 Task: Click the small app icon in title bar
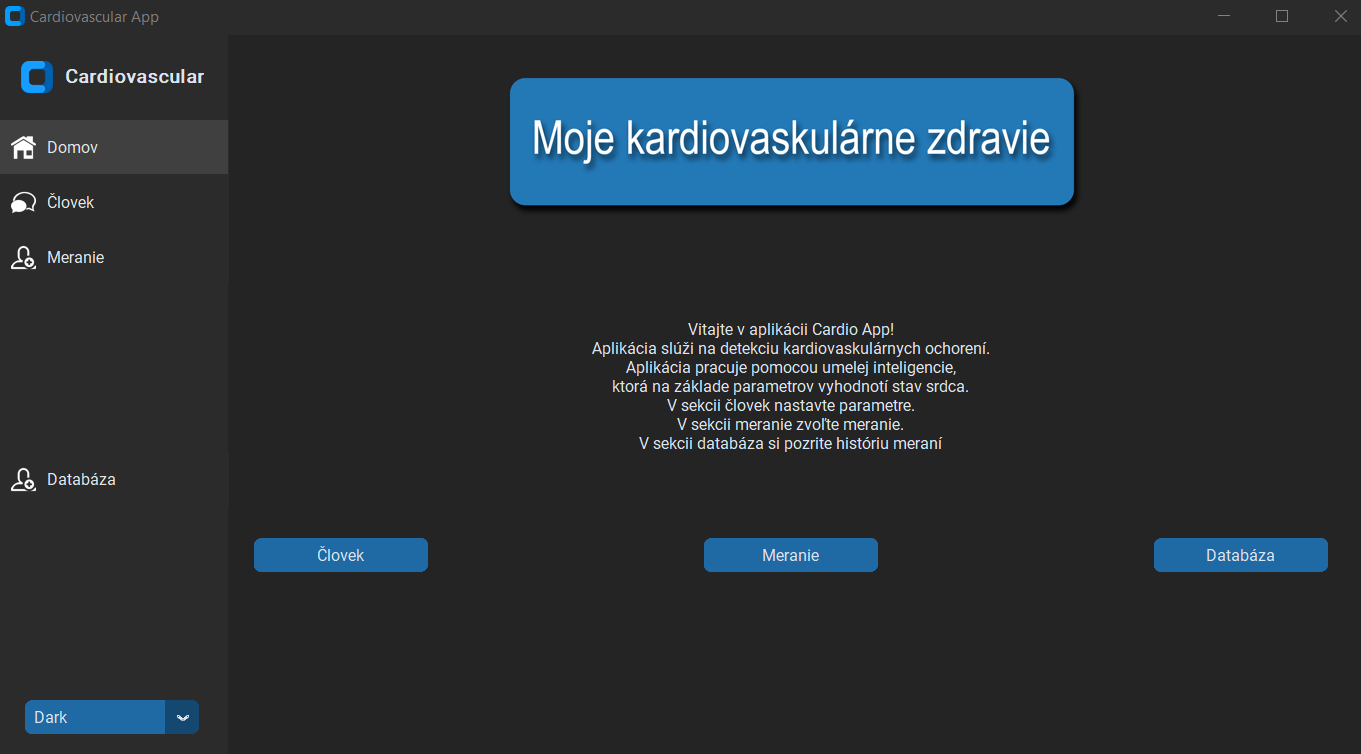15,17
